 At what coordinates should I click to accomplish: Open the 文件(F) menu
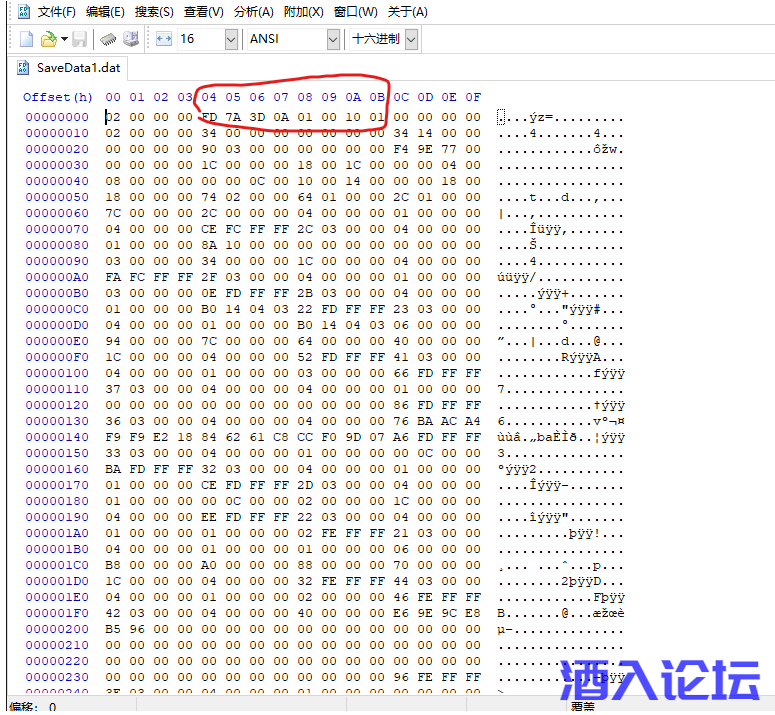click(56, 11)
